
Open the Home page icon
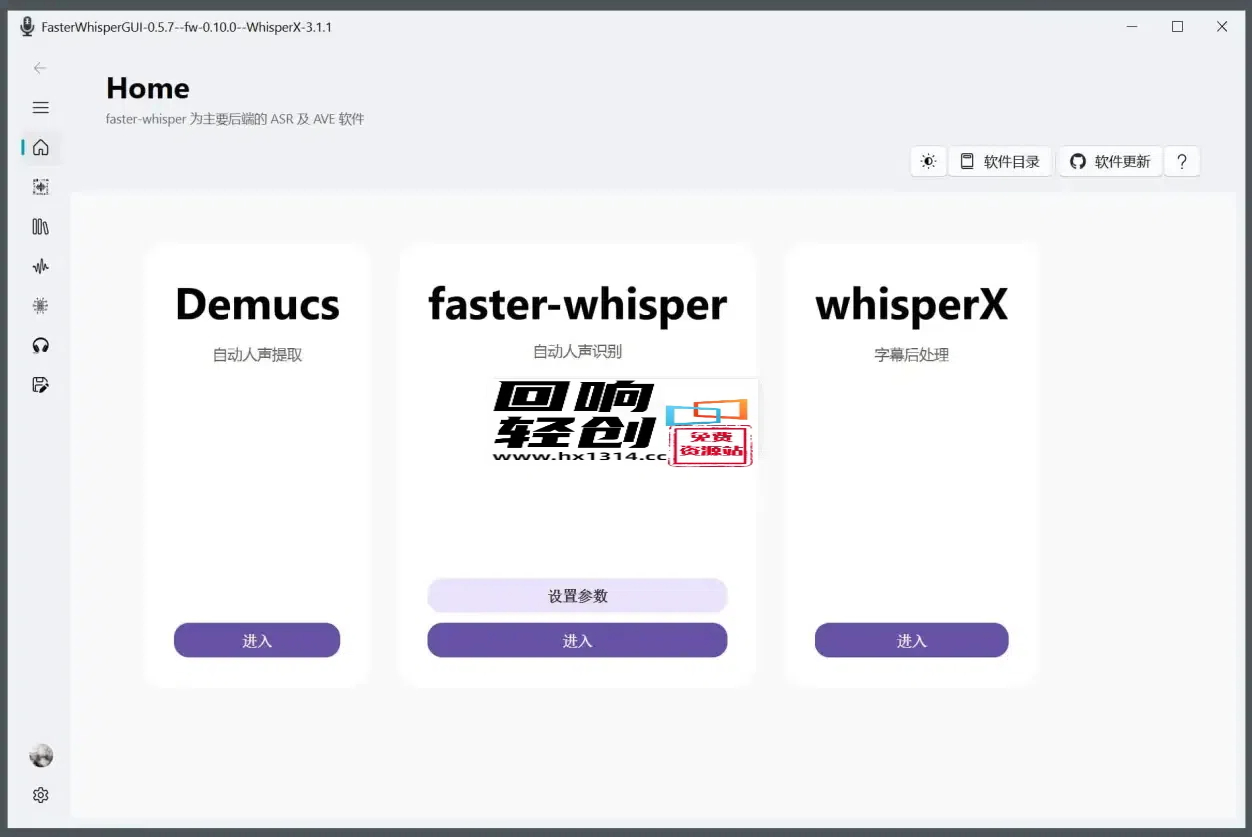click(x=40, y=148)
